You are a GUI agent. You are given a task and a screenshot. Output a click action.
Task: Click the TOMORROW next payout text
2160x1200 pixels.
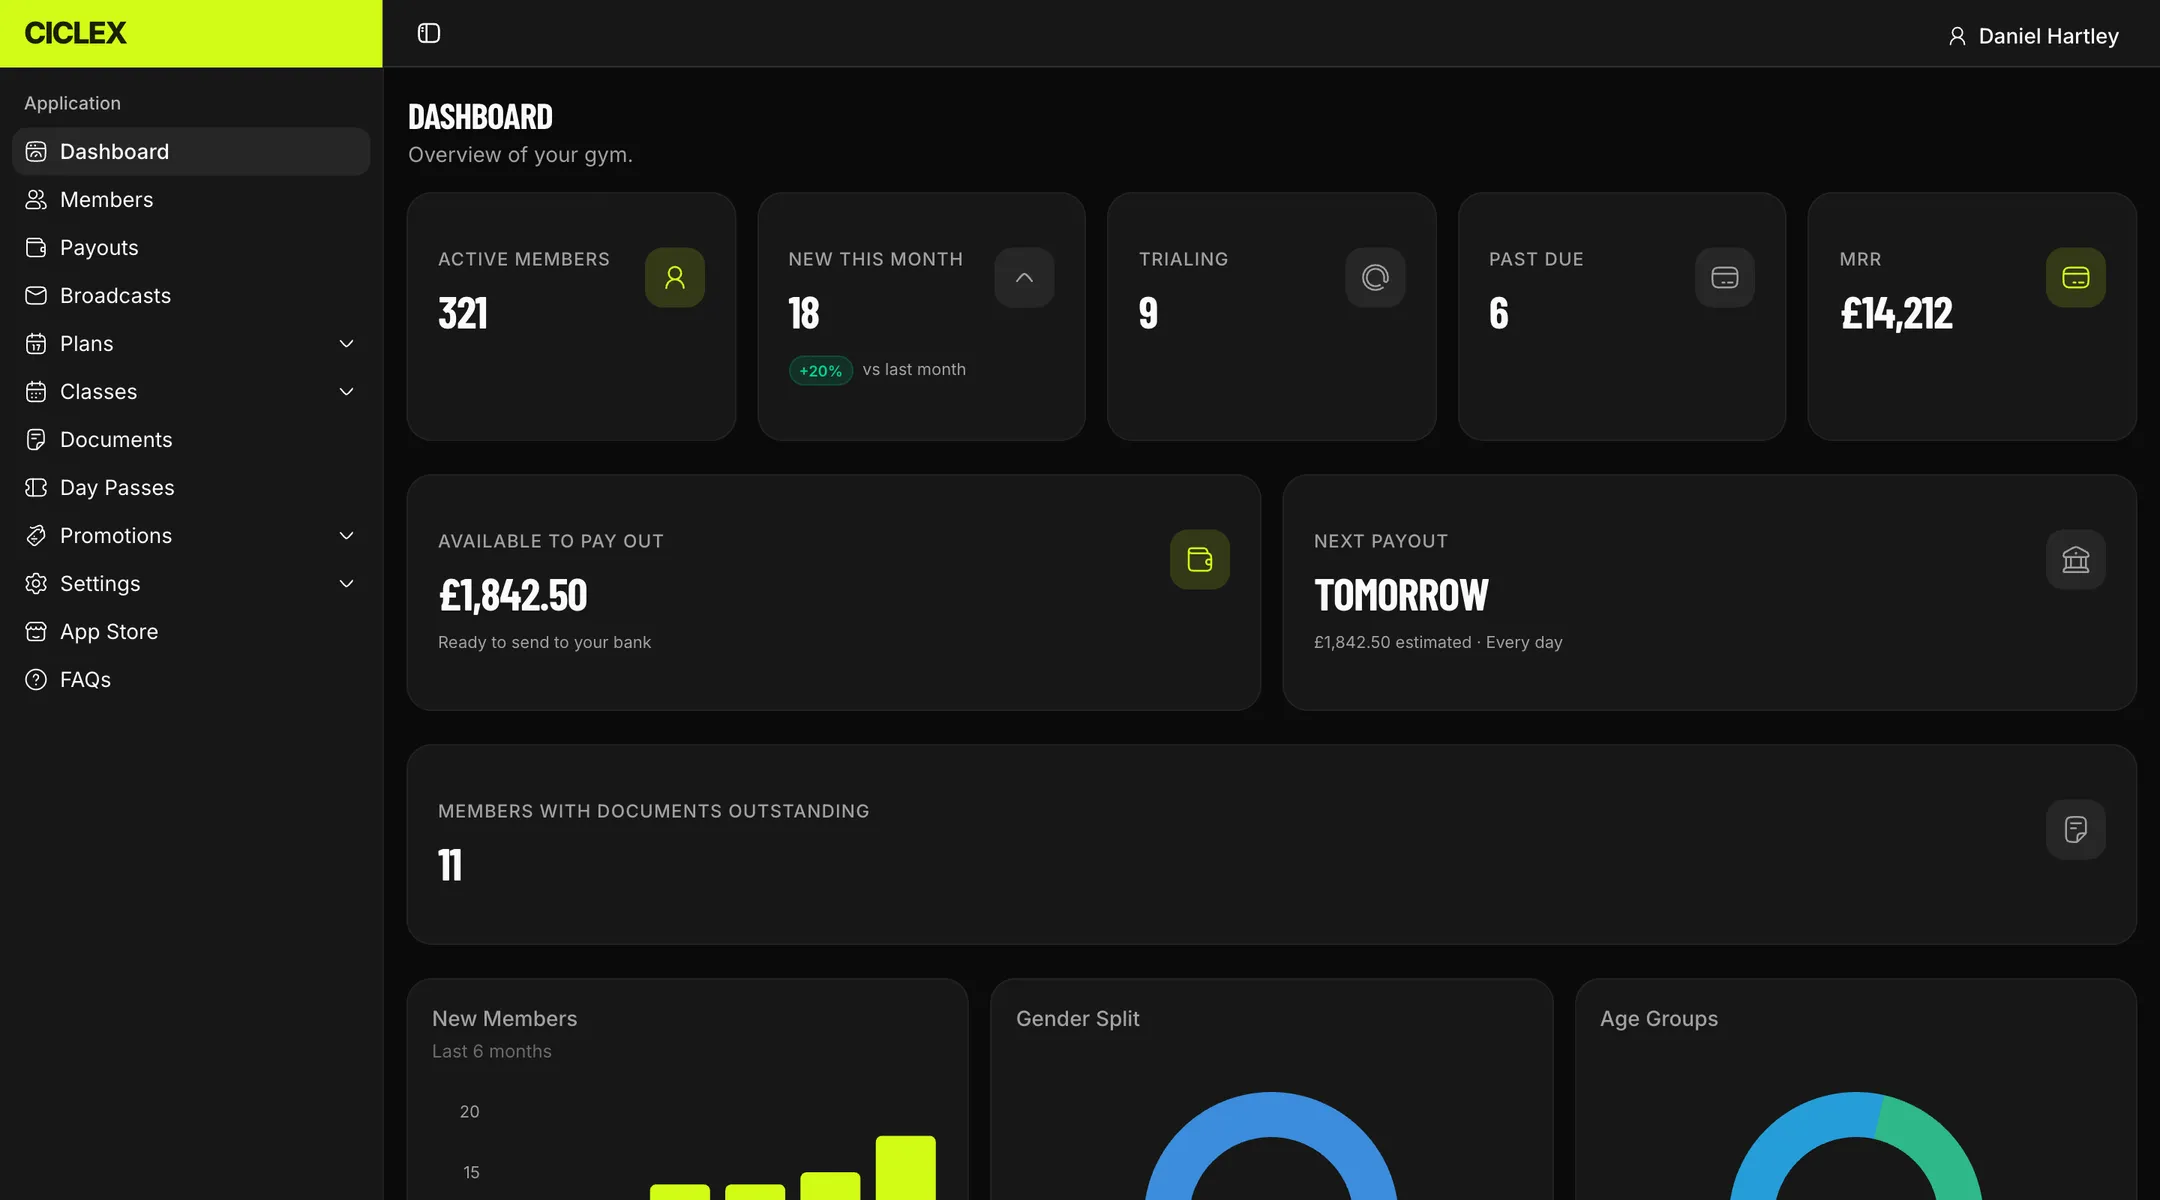point(1401,595)
